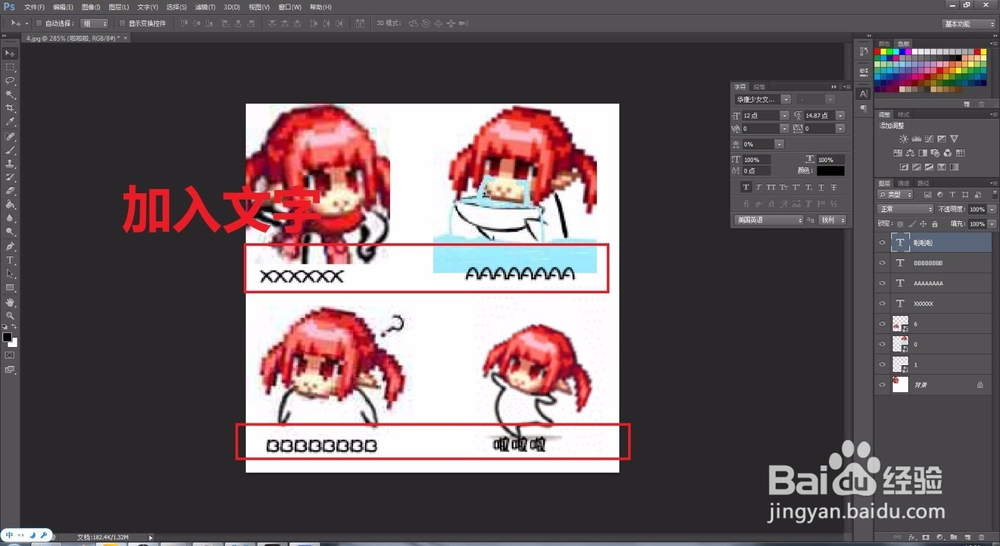The height and width of the screenshot is (546, 1000).
Task: Select the Background layer thumbnail
Action: (900, 385)
